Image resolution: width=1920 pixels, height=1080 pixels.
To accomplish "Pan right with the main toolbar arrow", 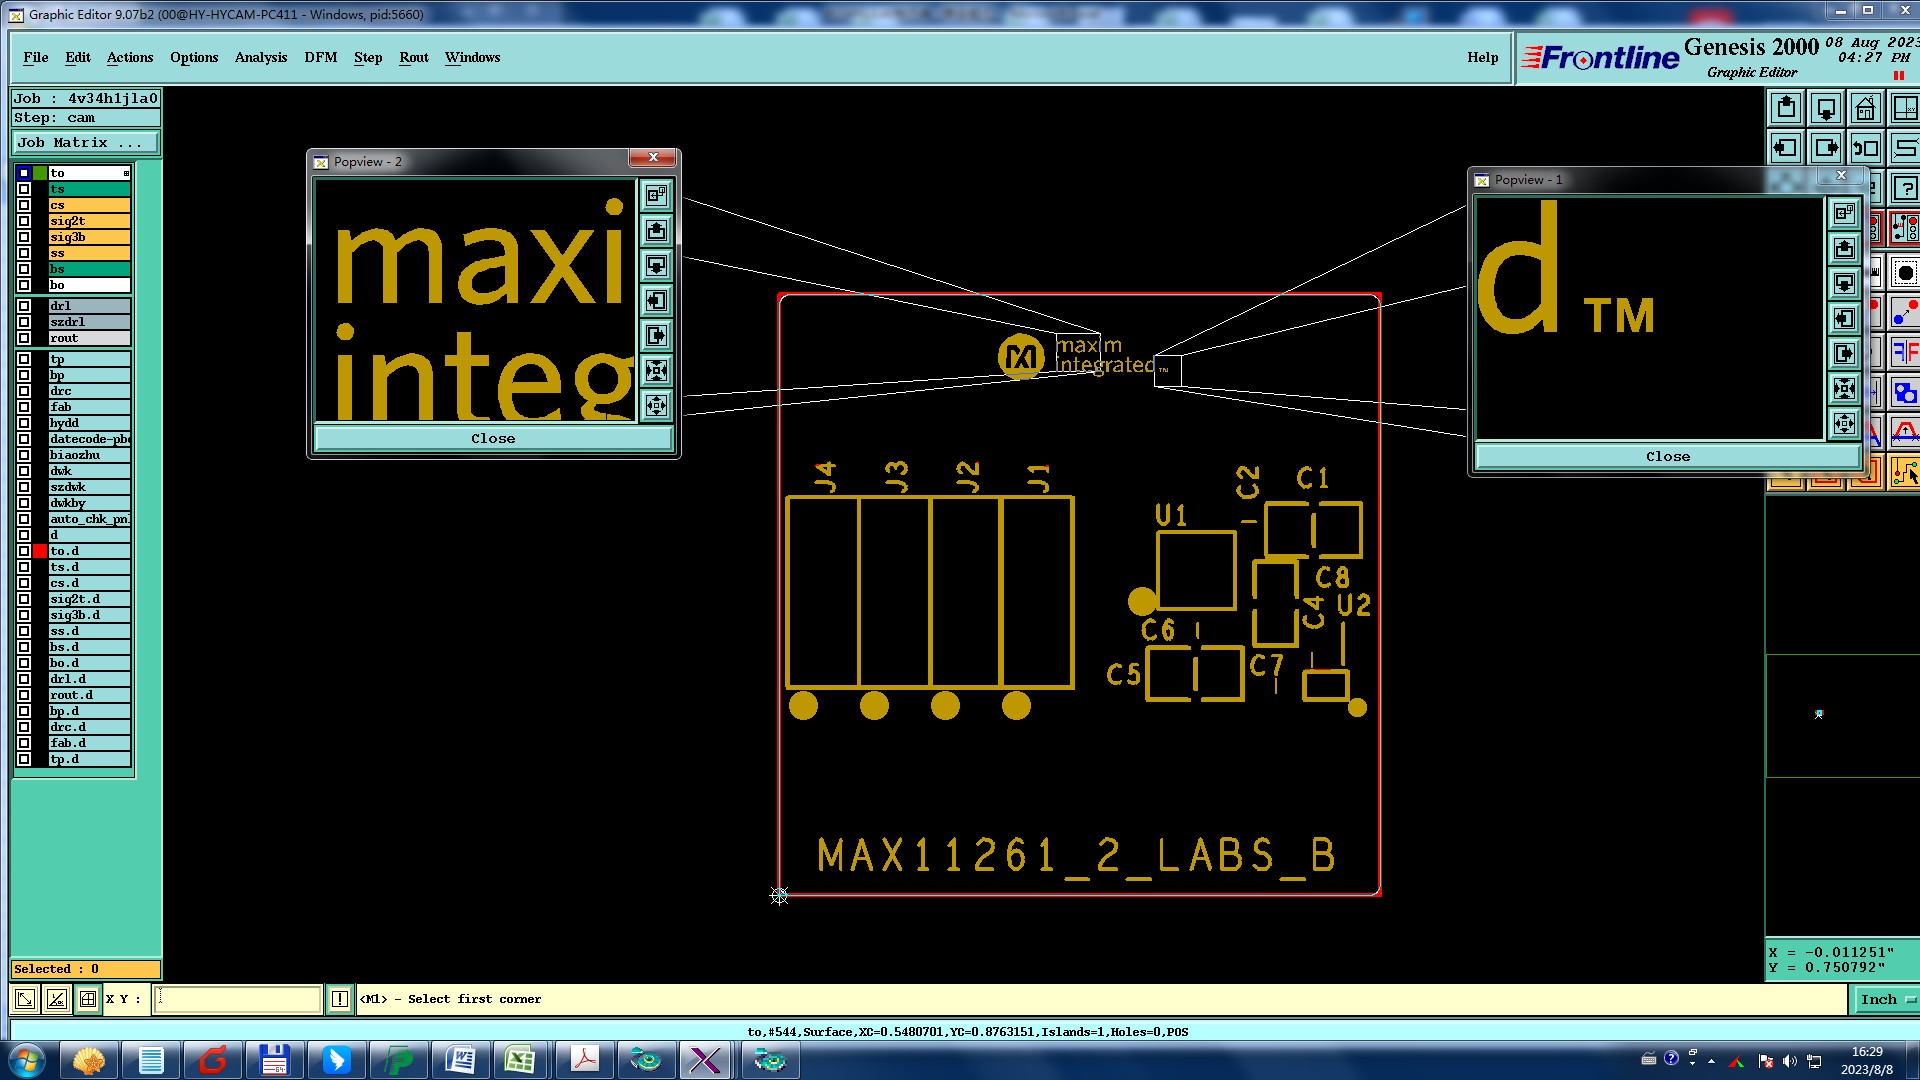I will tap(1826, 148).
